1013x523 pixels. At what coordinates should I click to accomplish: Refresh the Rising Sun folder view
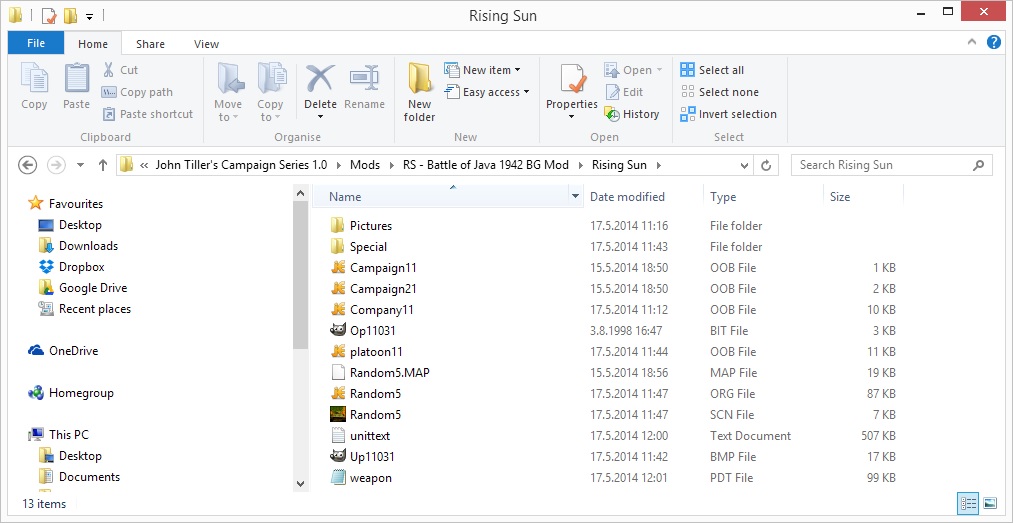766,165
